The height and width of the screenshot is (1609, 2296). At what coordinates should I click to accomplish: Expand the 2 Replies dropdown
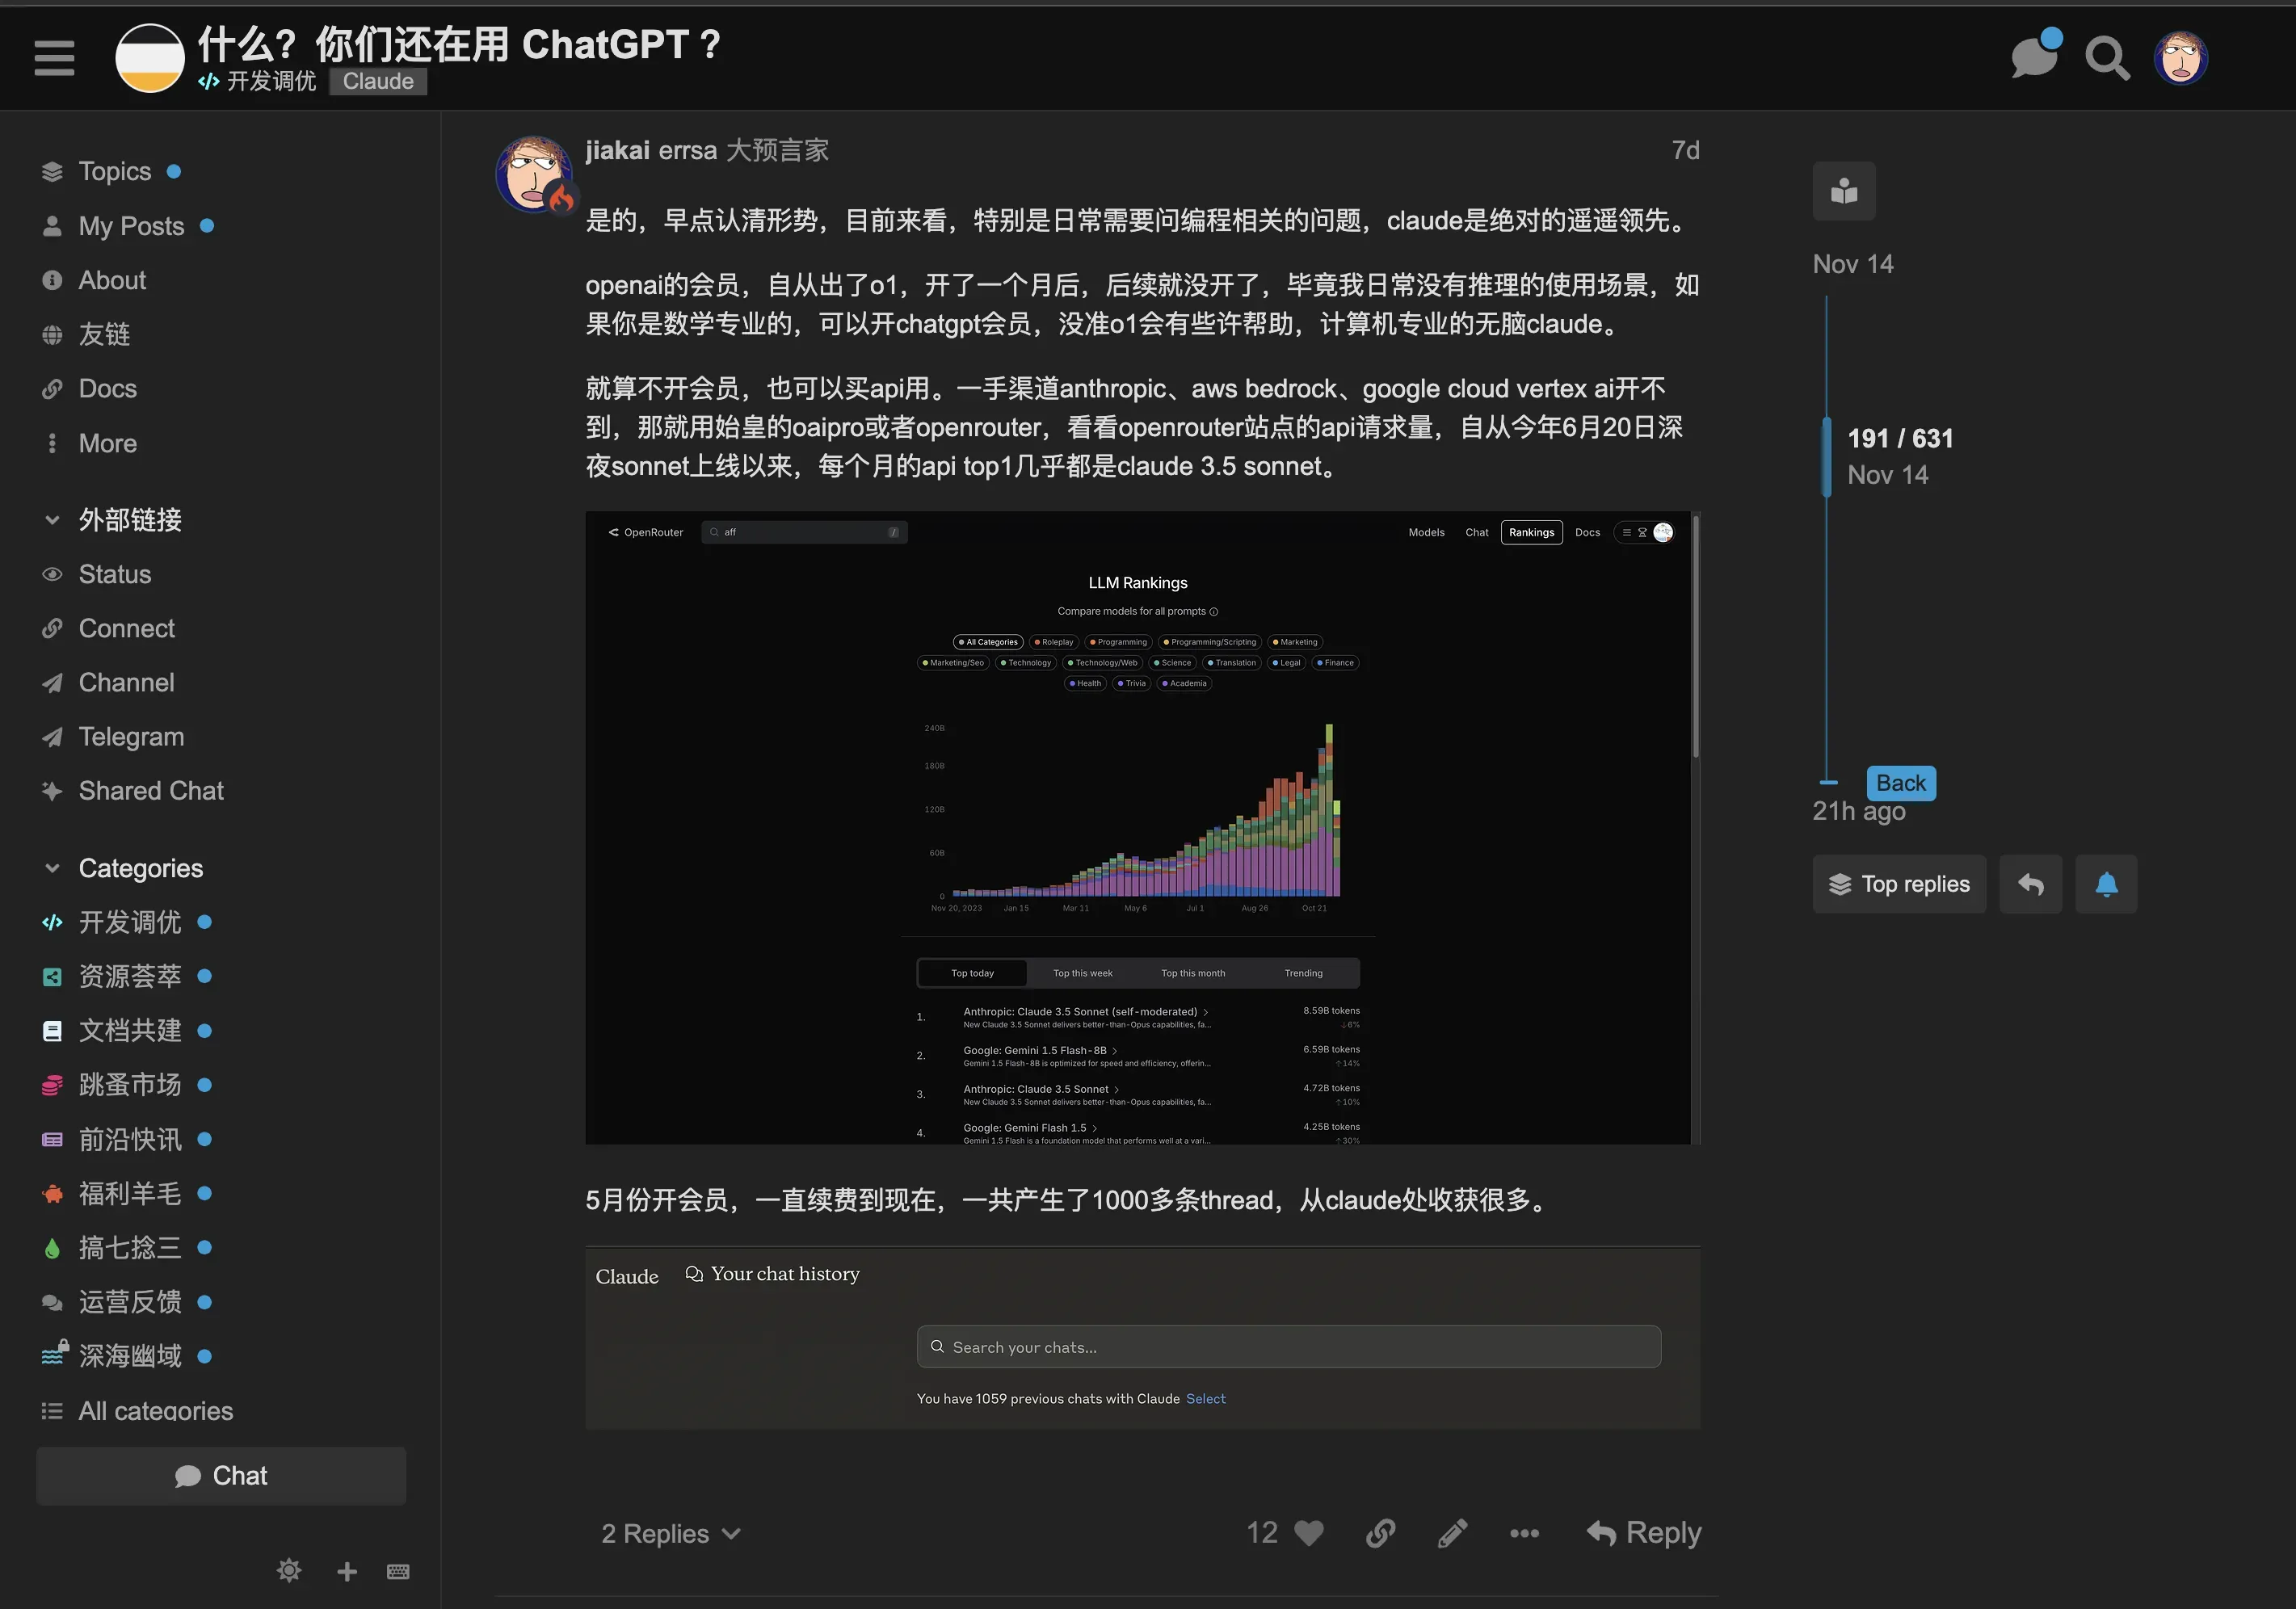pos(671,1534)
